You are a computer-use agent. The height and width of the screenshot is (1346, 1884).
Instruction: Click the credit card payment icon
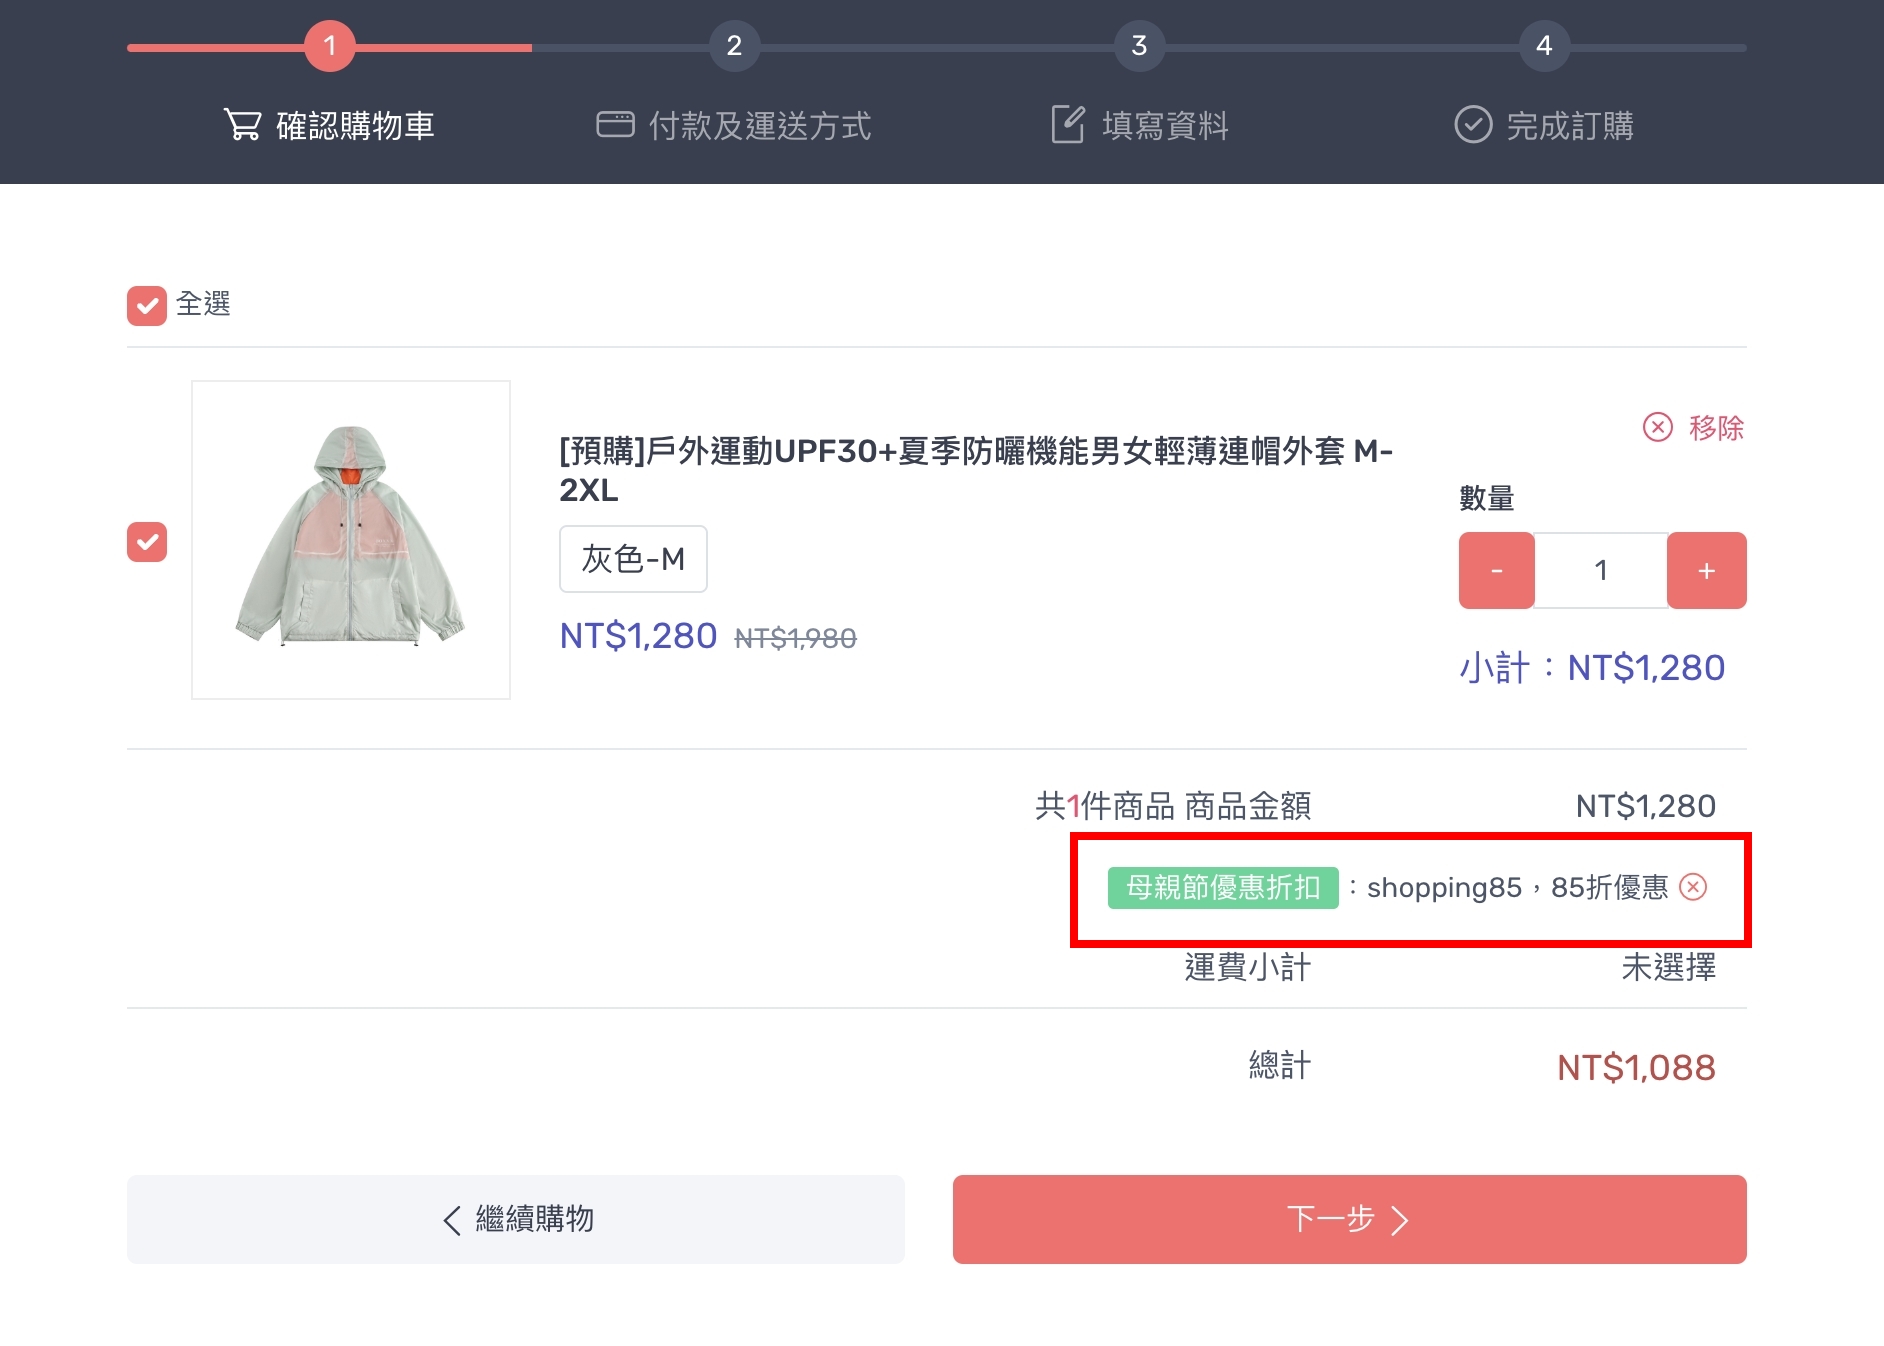pos(615,125)
